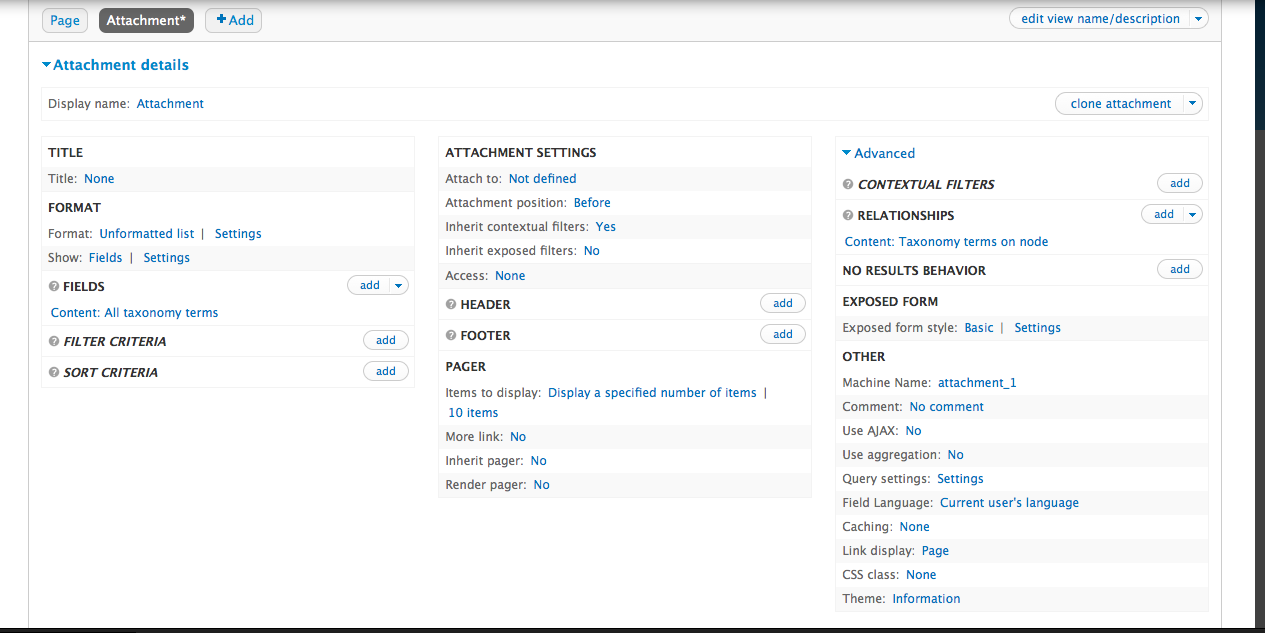This screenshot has height=633, width=1265.
Task: Open the Relationships add dropdown arrow
Action: (1192, 214)
